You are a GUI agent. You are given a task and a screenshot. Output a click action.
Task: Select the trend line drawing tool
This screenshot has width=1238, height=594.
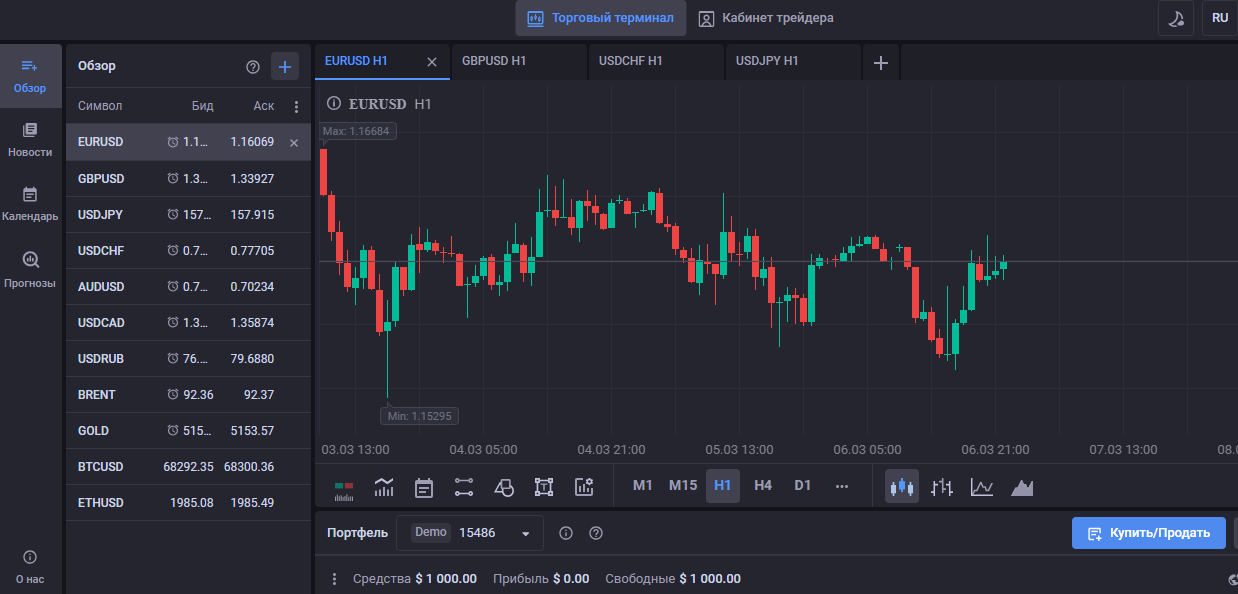point(464,487)
